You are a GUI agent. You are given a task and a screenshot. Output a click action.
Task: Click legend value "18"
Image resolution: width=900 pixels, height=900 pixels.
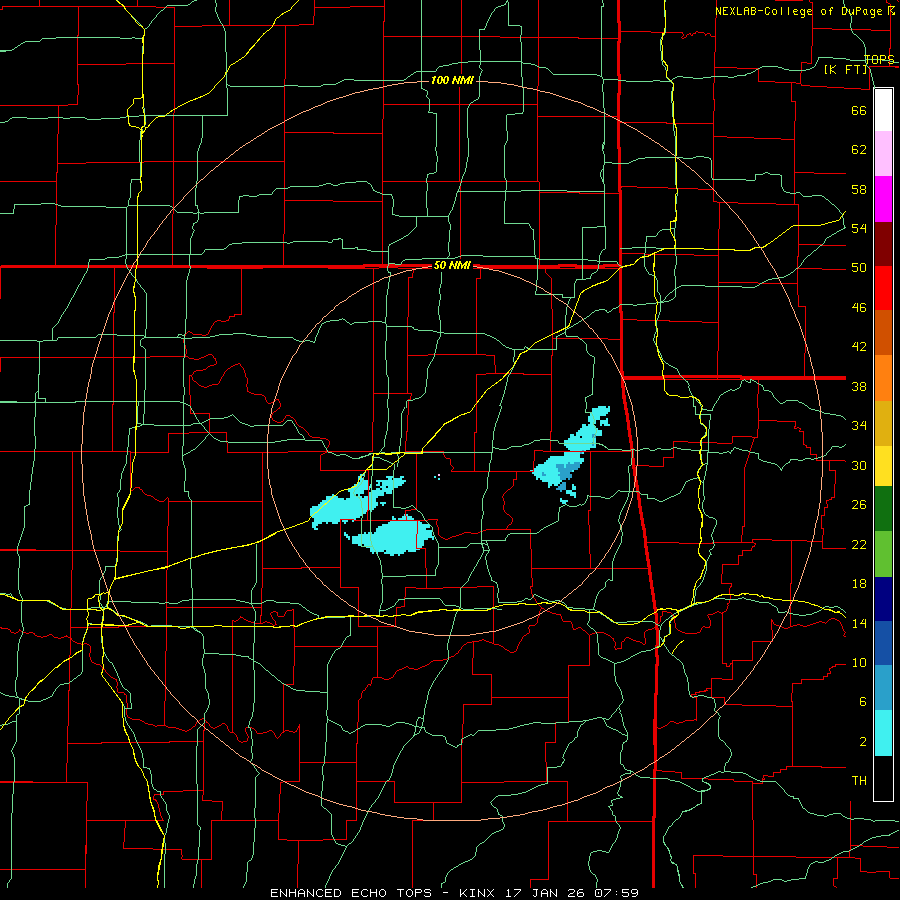click(x=859, y=584)
